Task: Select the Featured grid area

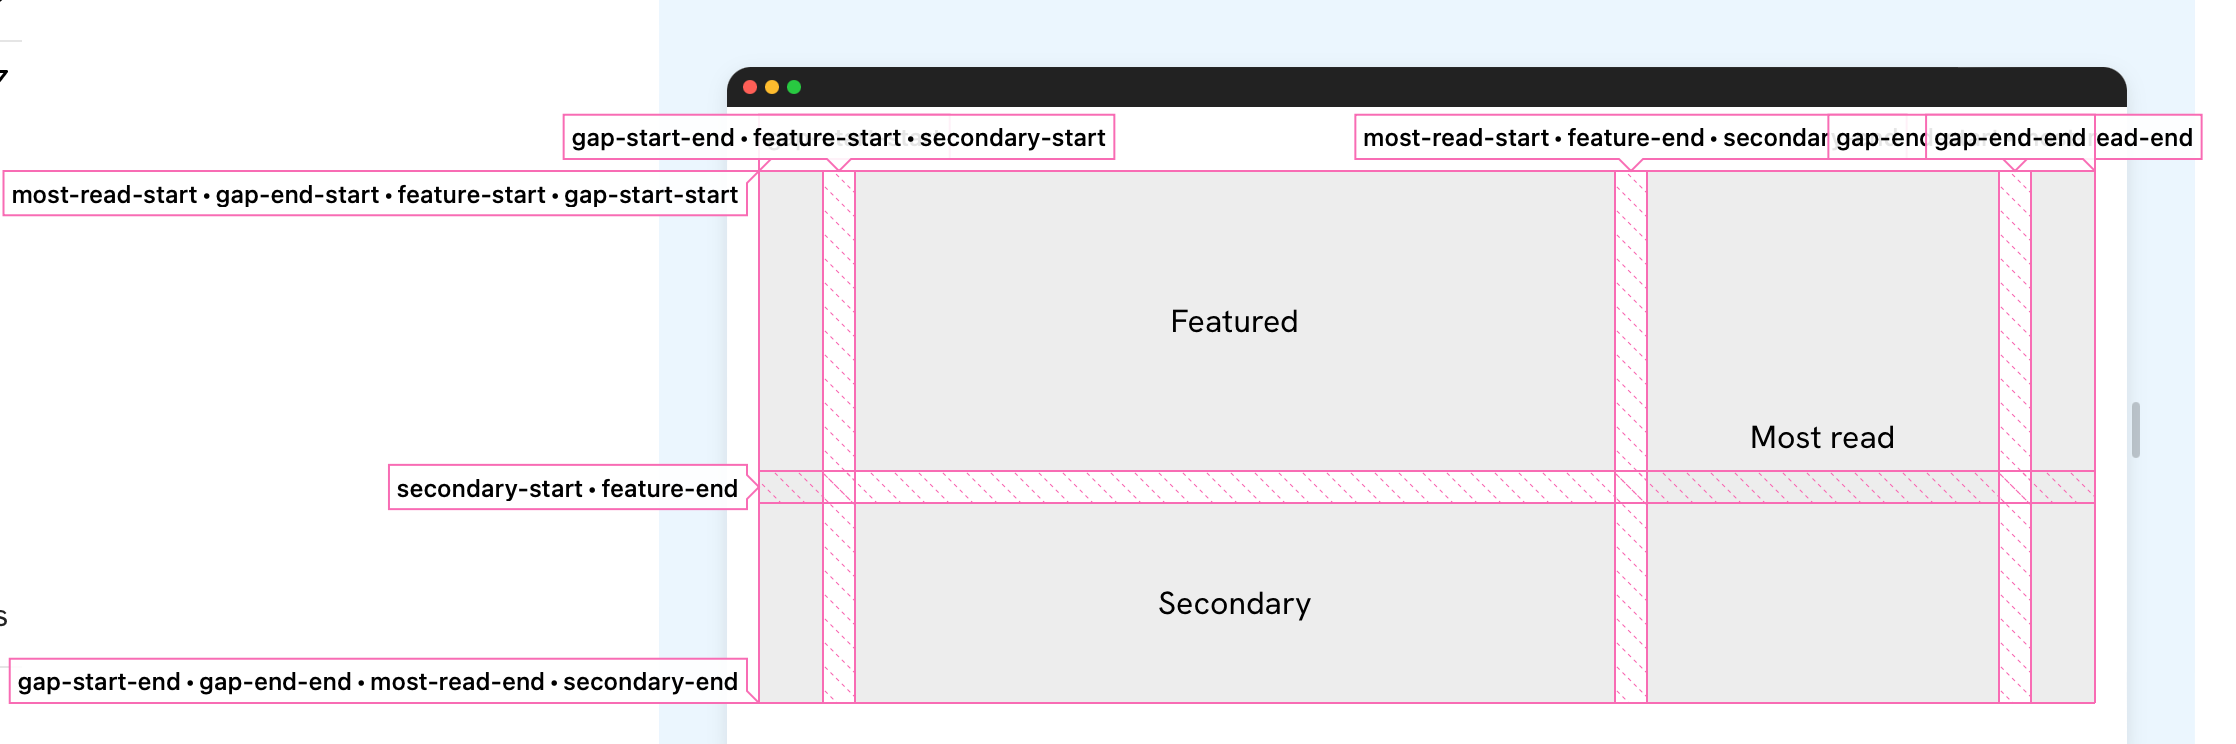Action: tap(1234, 321)
